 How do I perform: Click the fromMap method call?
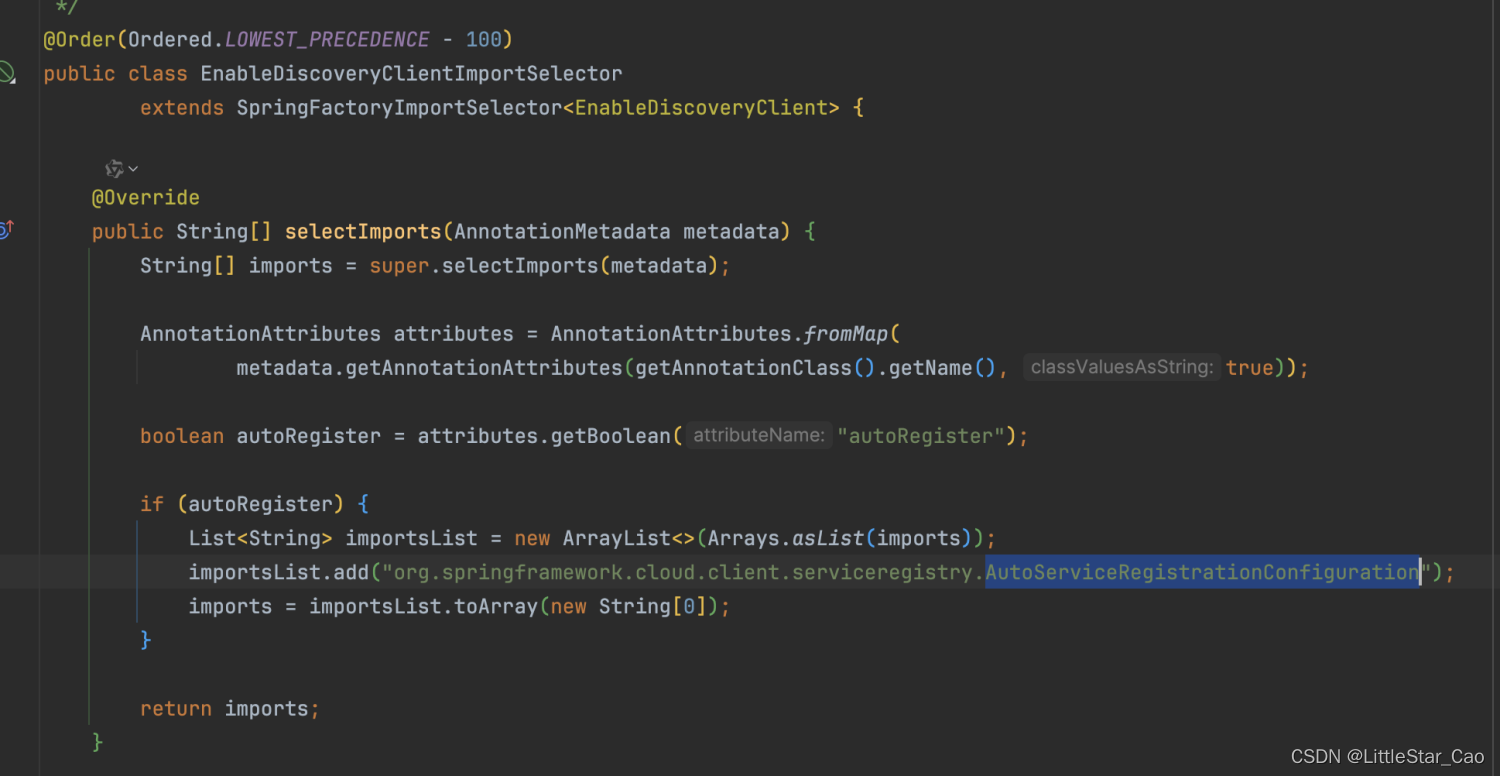click(x=846, y=334)
